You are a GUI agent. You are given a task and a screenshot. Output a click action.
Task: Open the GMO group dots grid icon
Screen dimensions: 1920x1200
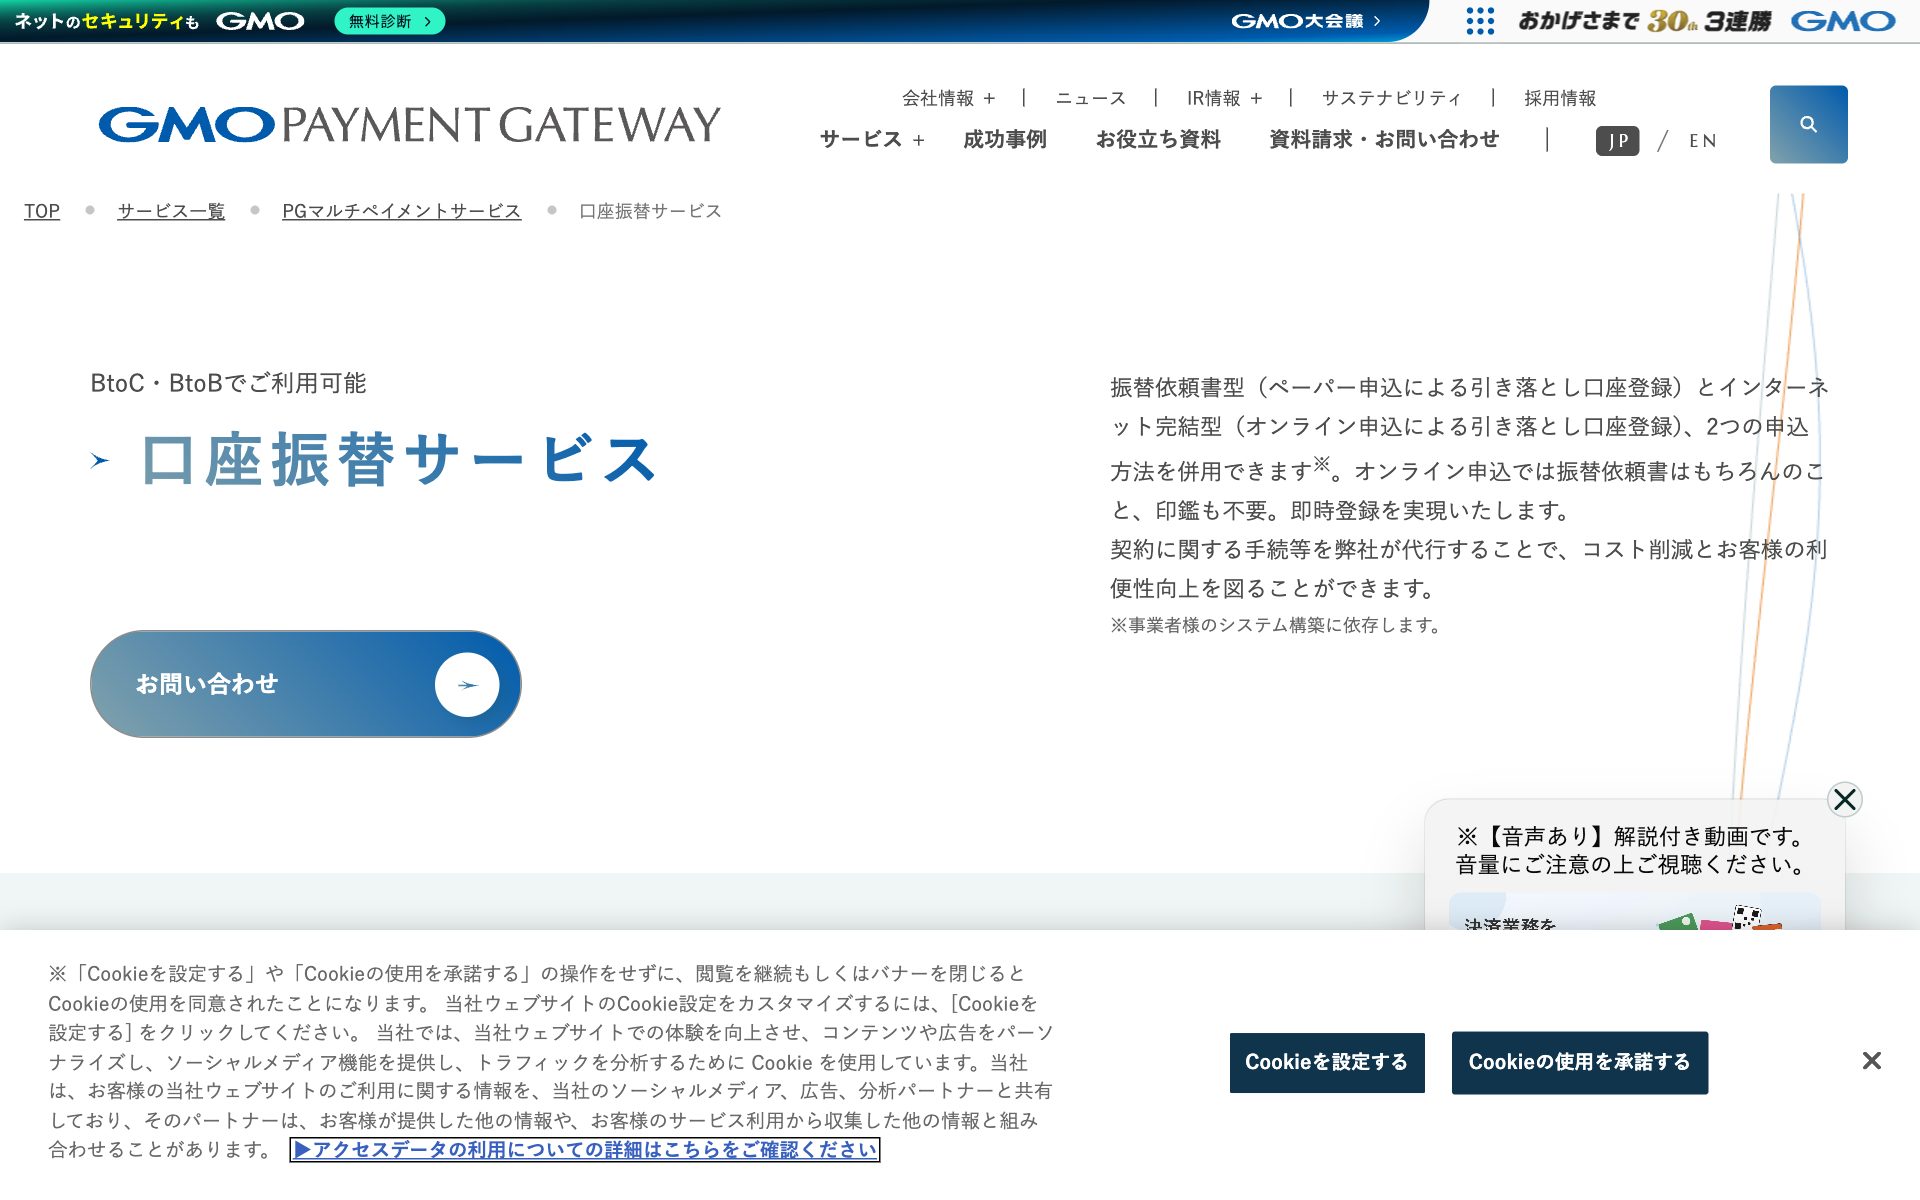pos(1480,21)
